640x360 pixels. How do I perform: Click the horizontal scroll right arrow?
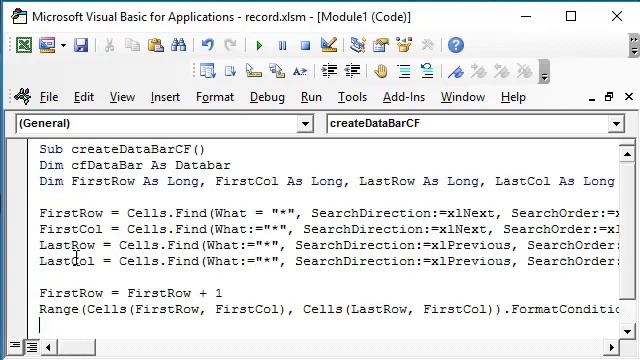click(611, 347)
